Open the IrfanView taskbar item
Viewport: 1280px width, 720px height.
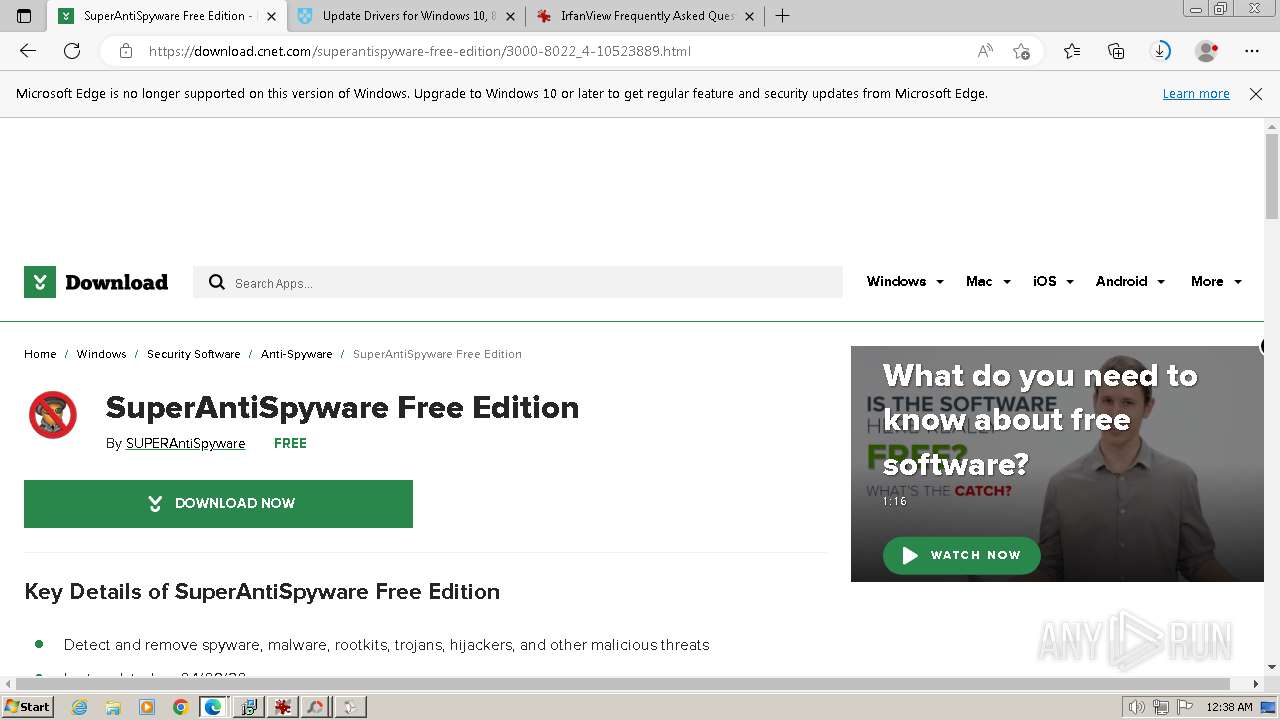click(x=283, y=707)
